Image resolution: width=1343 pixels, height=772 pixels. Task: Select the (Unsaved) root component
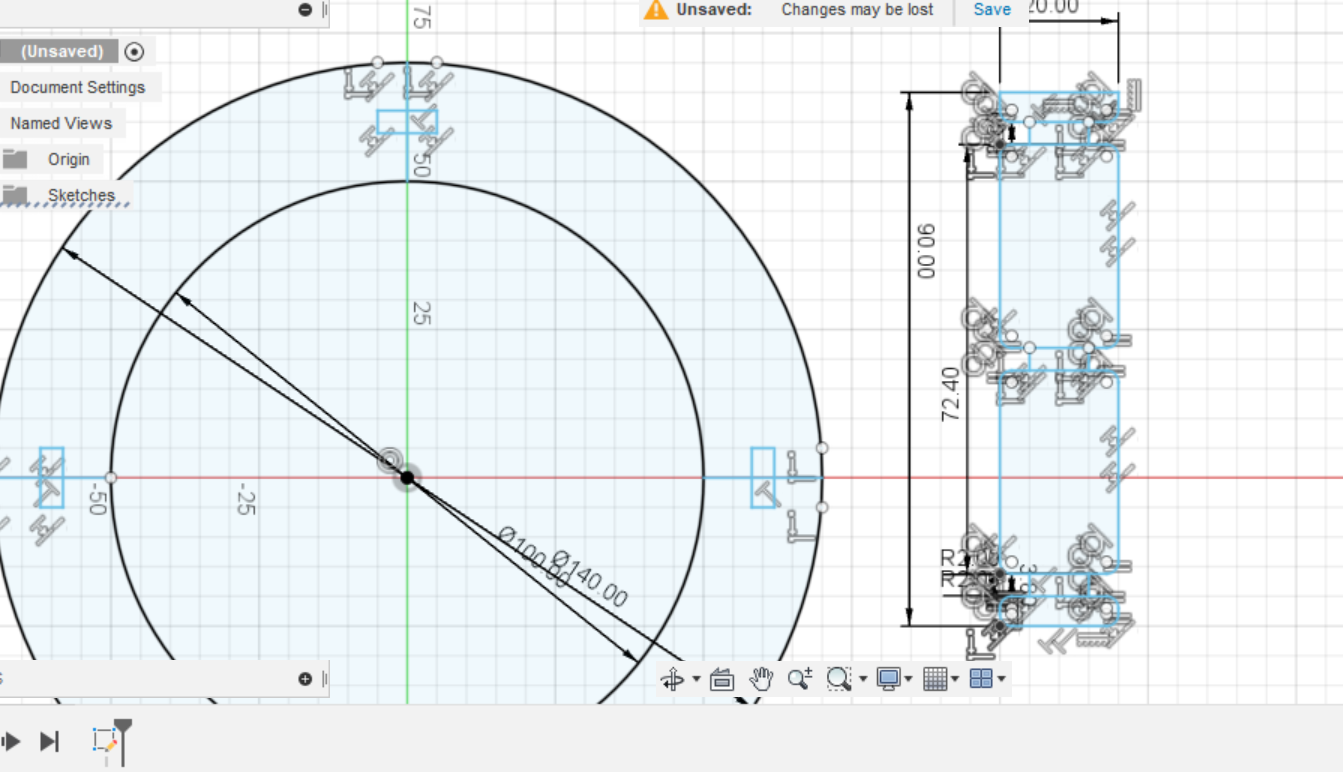click(x=62, y=51)
